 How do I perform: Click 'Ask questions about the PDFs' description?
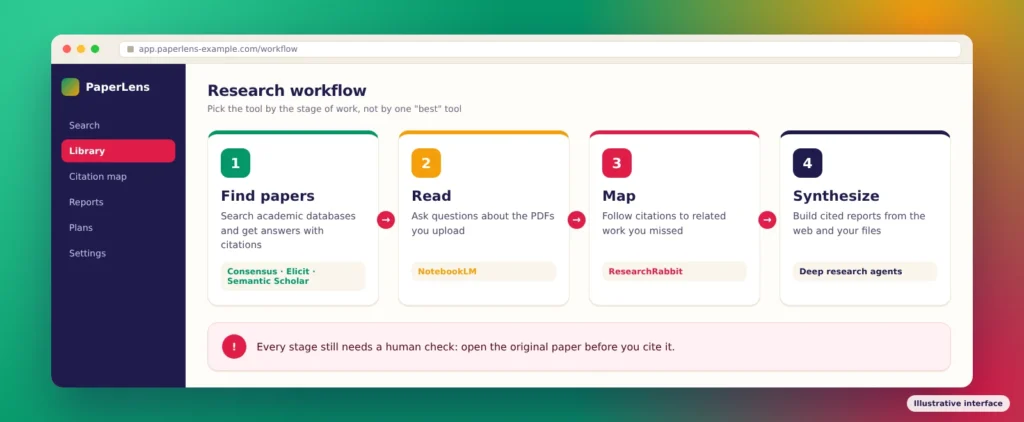click(x=483, y=223)
